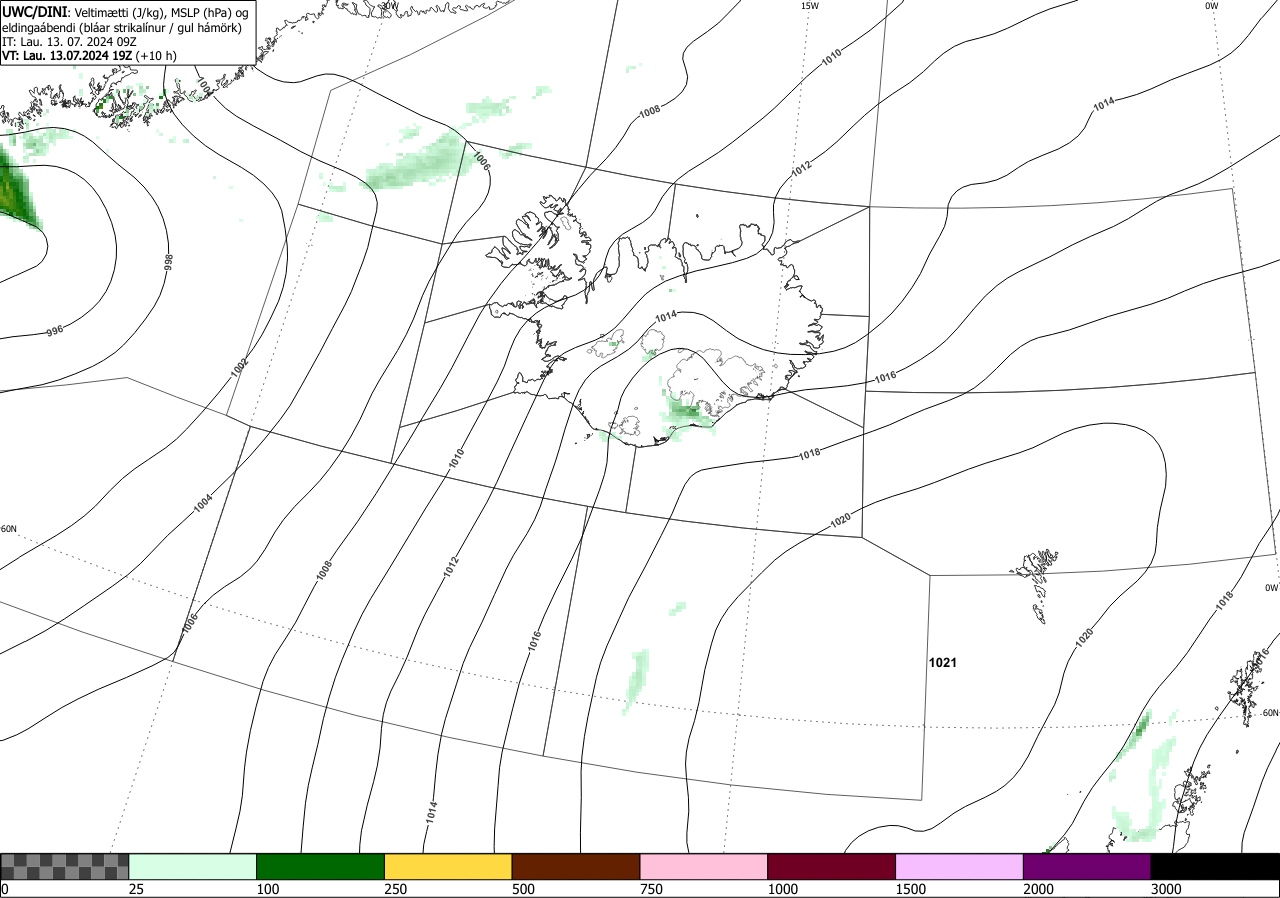
Task: Select the light mint 25–100 legend swatch
Action: click(x=193, y=866)
